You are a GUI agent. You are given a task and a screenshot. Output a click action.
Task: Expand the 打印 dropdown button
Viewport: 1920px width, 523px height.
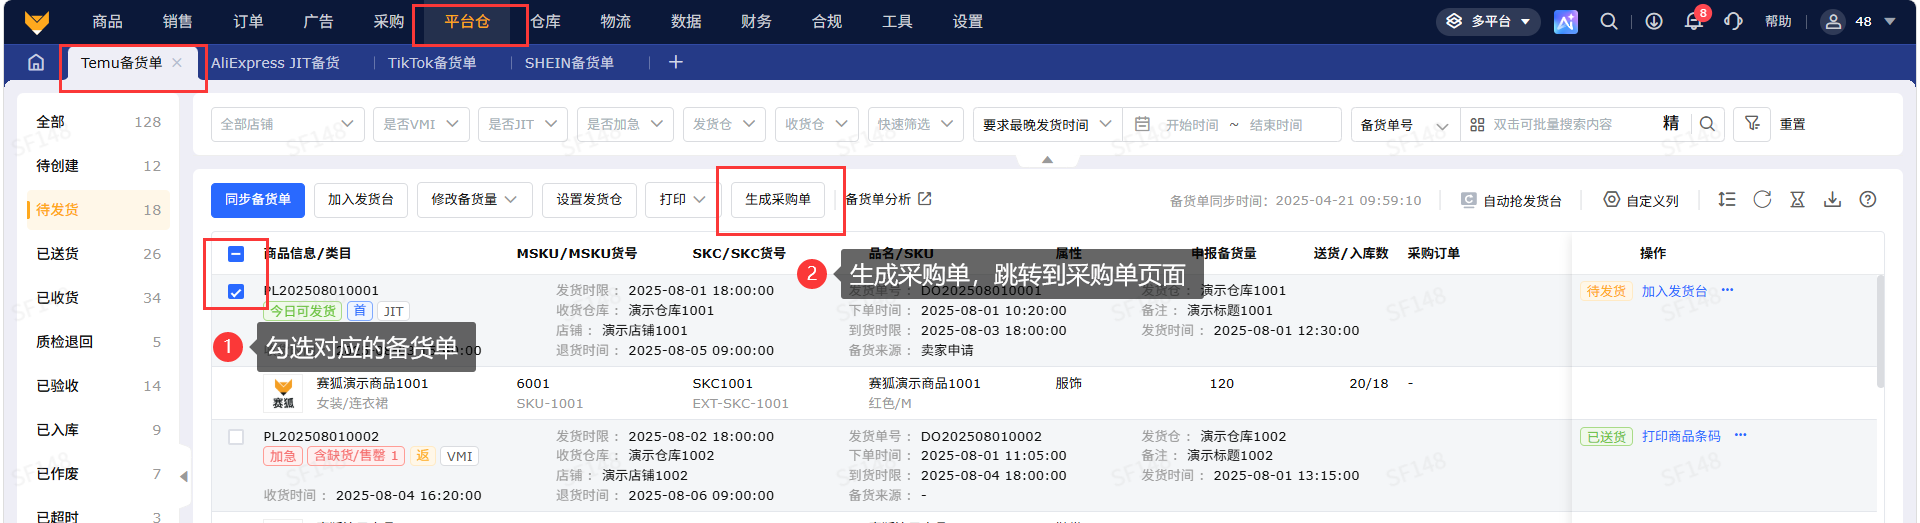682,200
